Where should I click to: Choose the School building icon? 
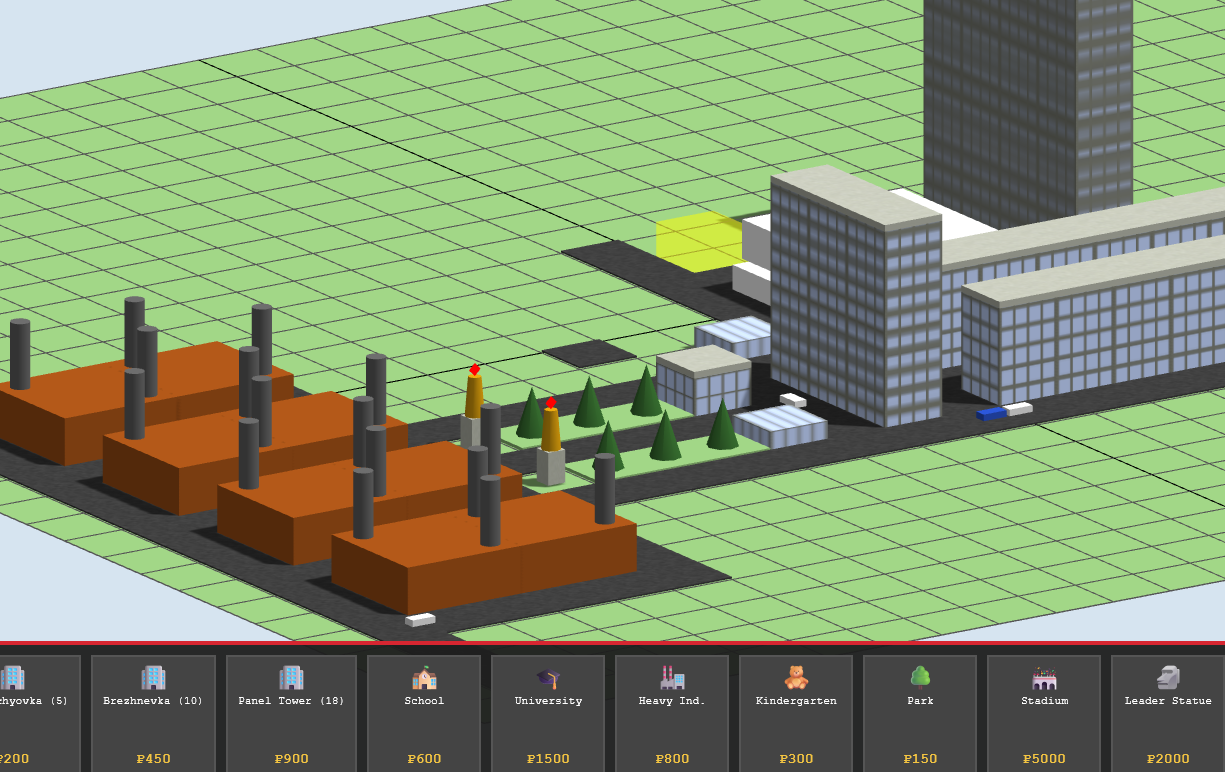[424, 678]
